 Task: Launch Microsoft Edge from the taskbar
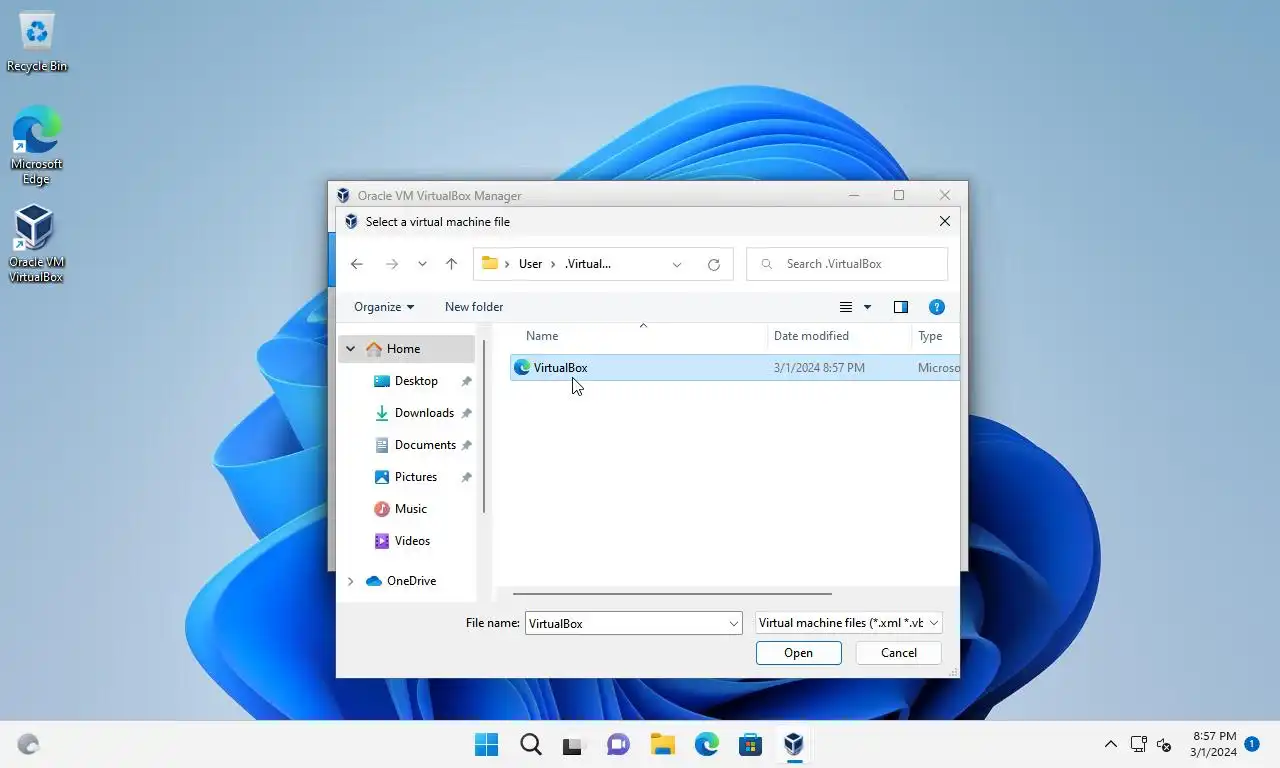click(x=707, y=744)
